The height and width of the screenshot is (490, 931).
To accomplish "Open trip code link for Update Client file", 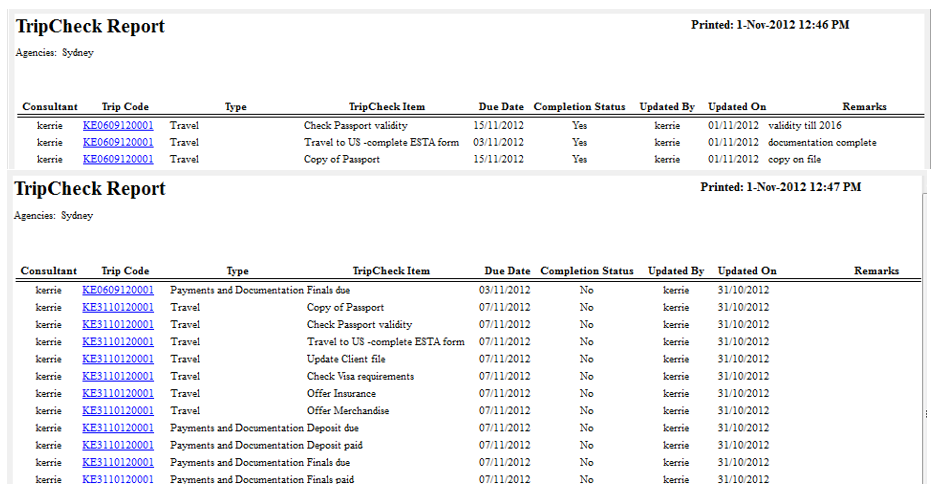I will [x=118, y=359].
